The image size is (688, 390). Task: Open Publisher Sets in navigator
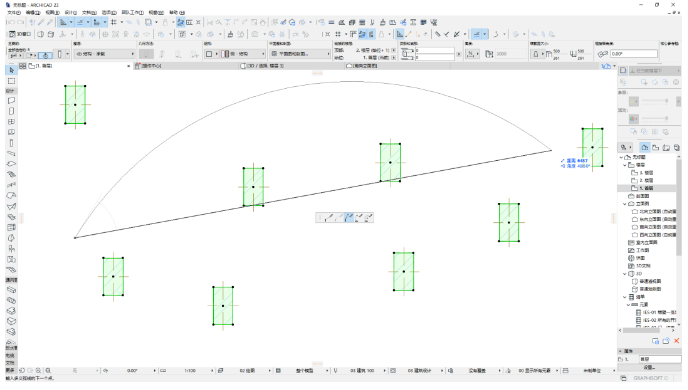pos(677,147)
